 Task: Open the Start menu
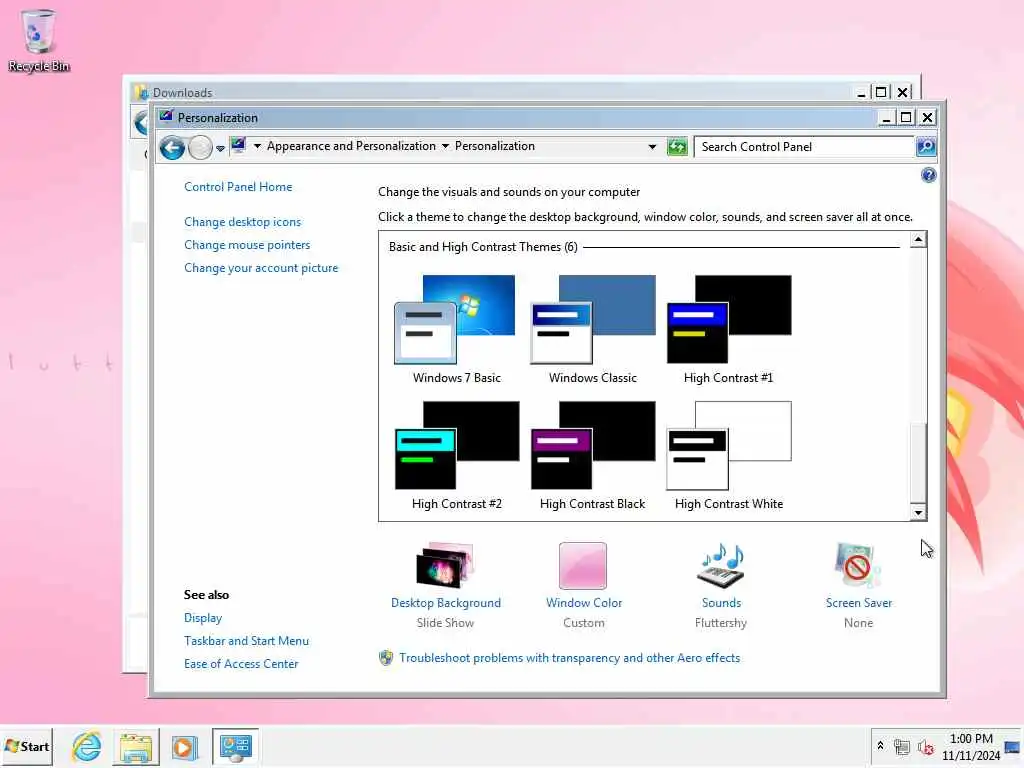(26, 746)
